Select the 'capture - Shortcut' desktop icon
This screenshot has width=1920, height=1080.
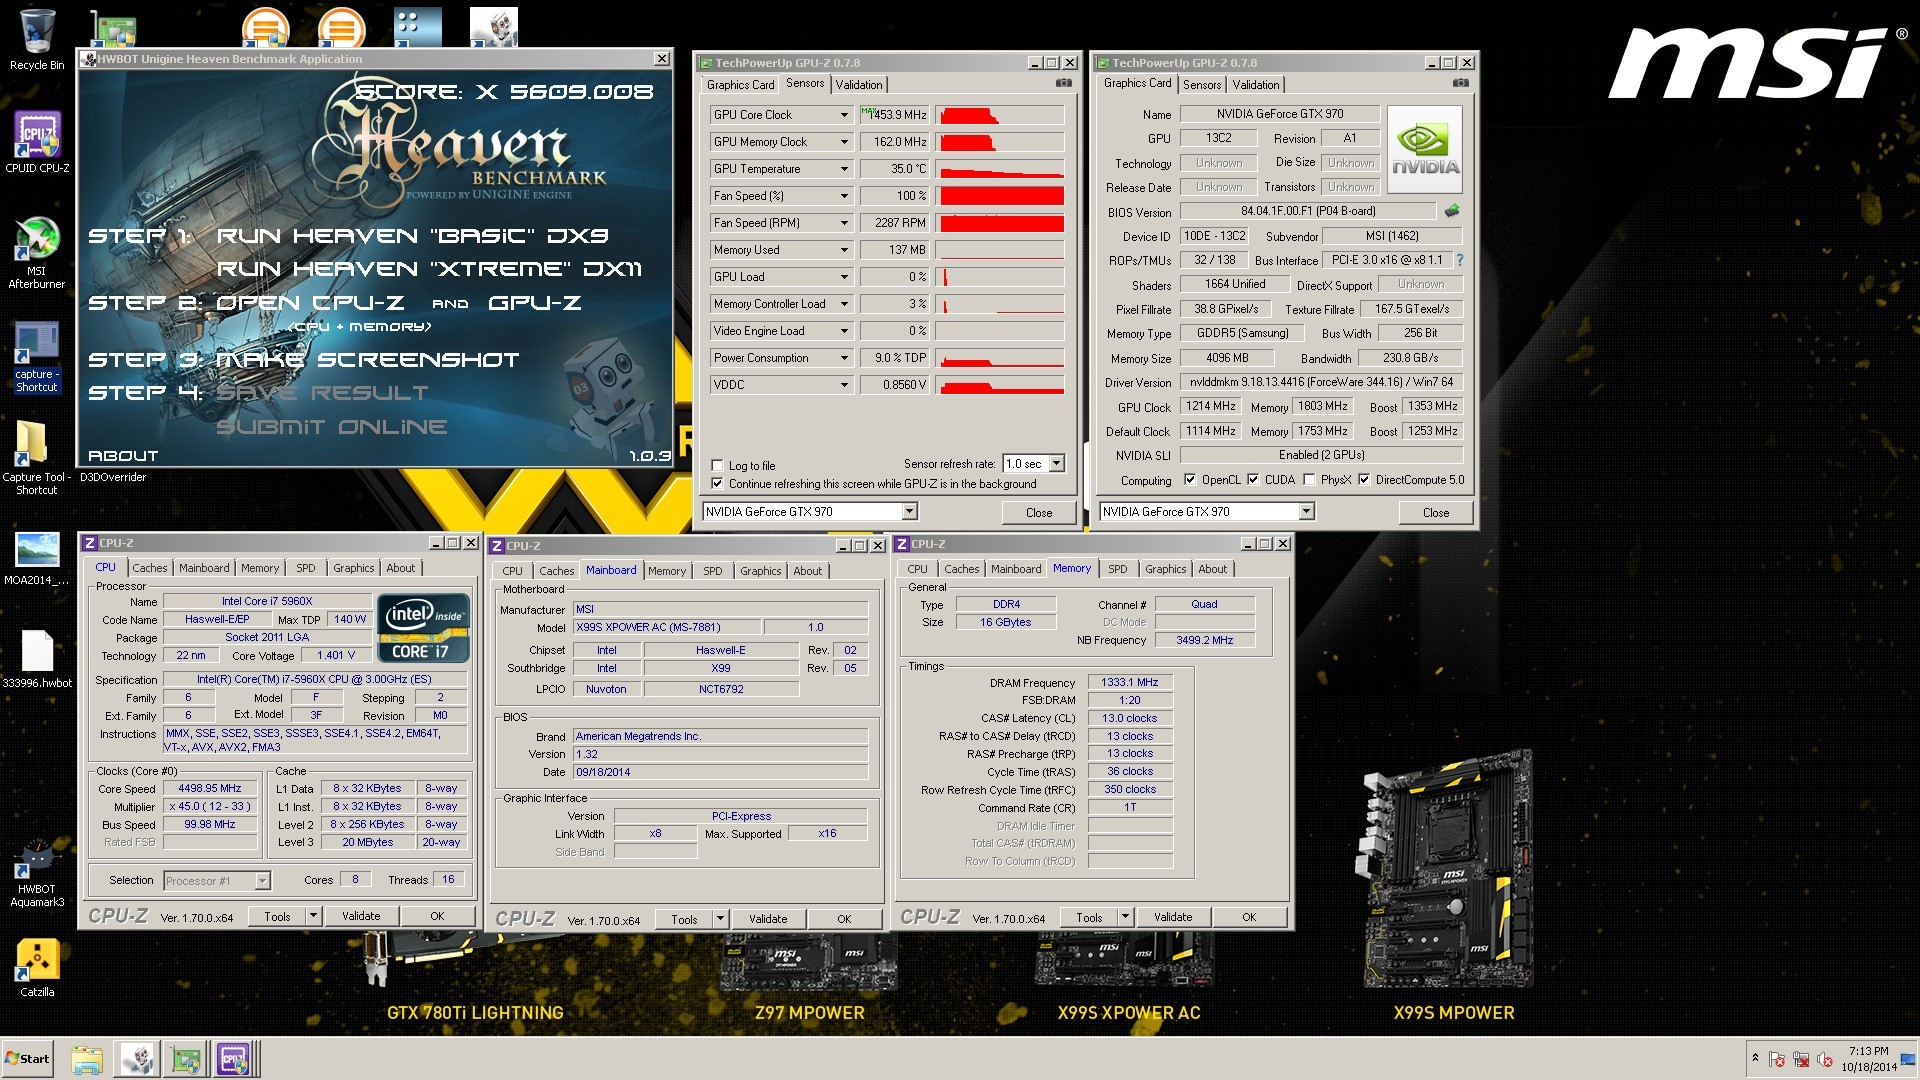pos(37,357)
